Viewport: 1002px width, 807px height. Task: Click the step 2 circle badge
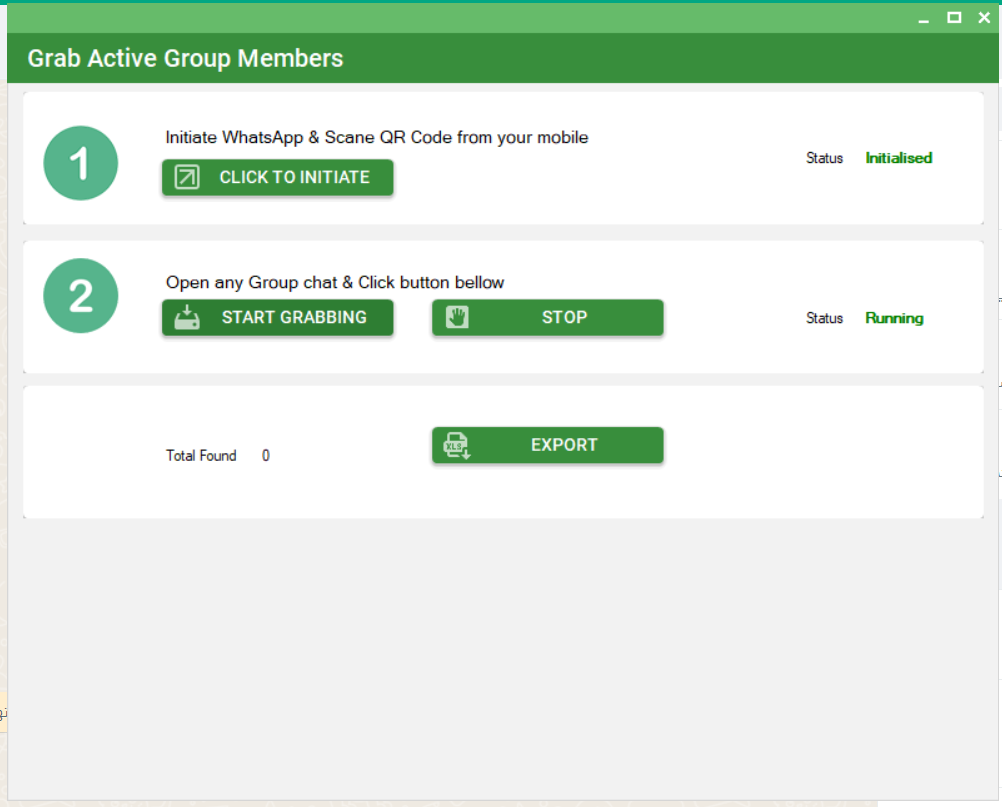[x=81, y=296]
